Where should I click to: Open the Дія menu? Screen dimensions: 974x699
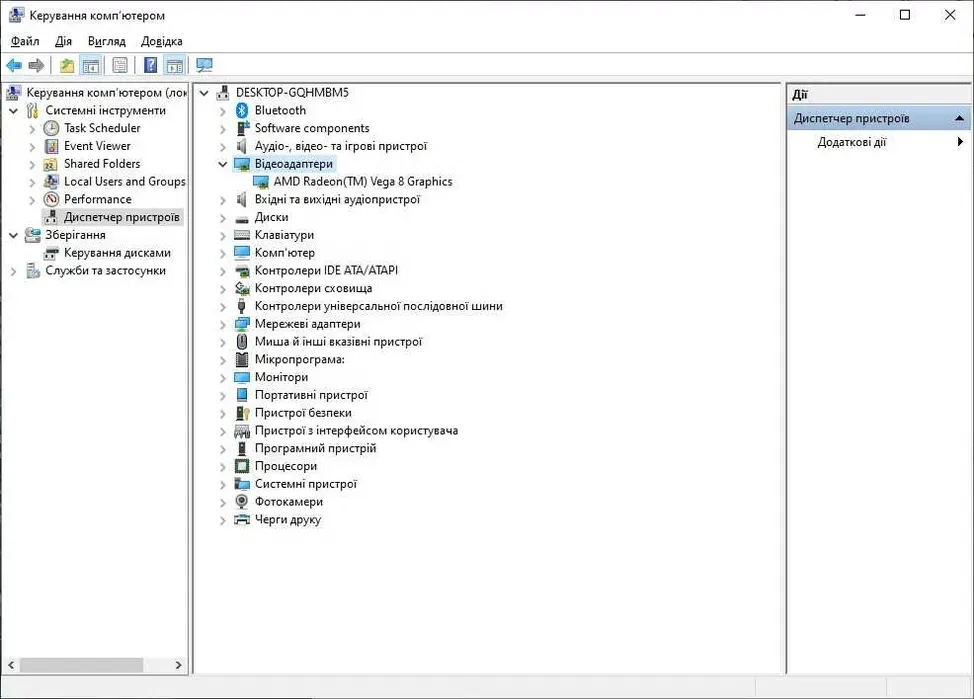tap(63, 41)
